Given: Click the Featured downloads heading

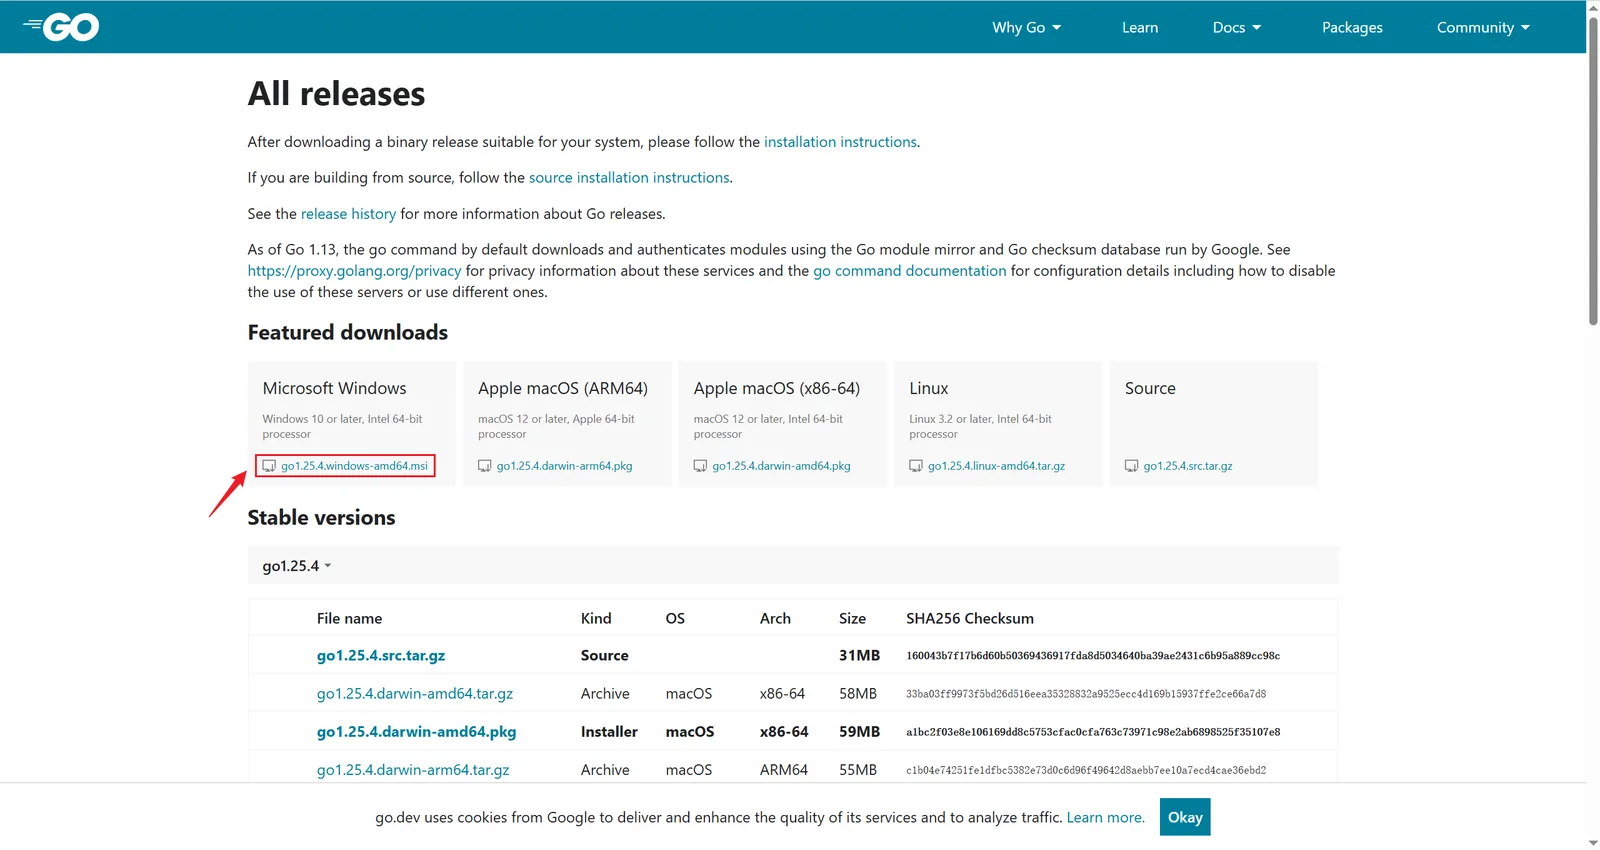Looking at the screenshot, I should pos(348,333).
